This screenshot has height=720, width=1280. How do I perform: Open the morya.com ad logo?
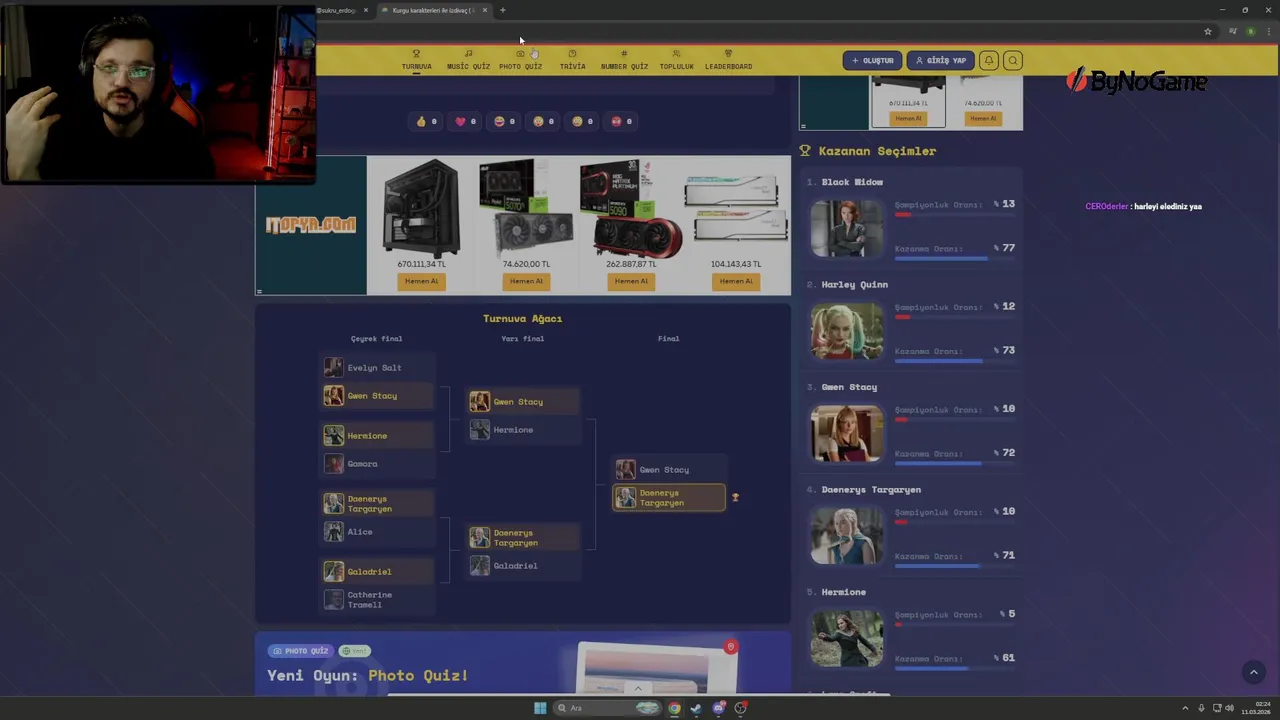tap(311, 225)
